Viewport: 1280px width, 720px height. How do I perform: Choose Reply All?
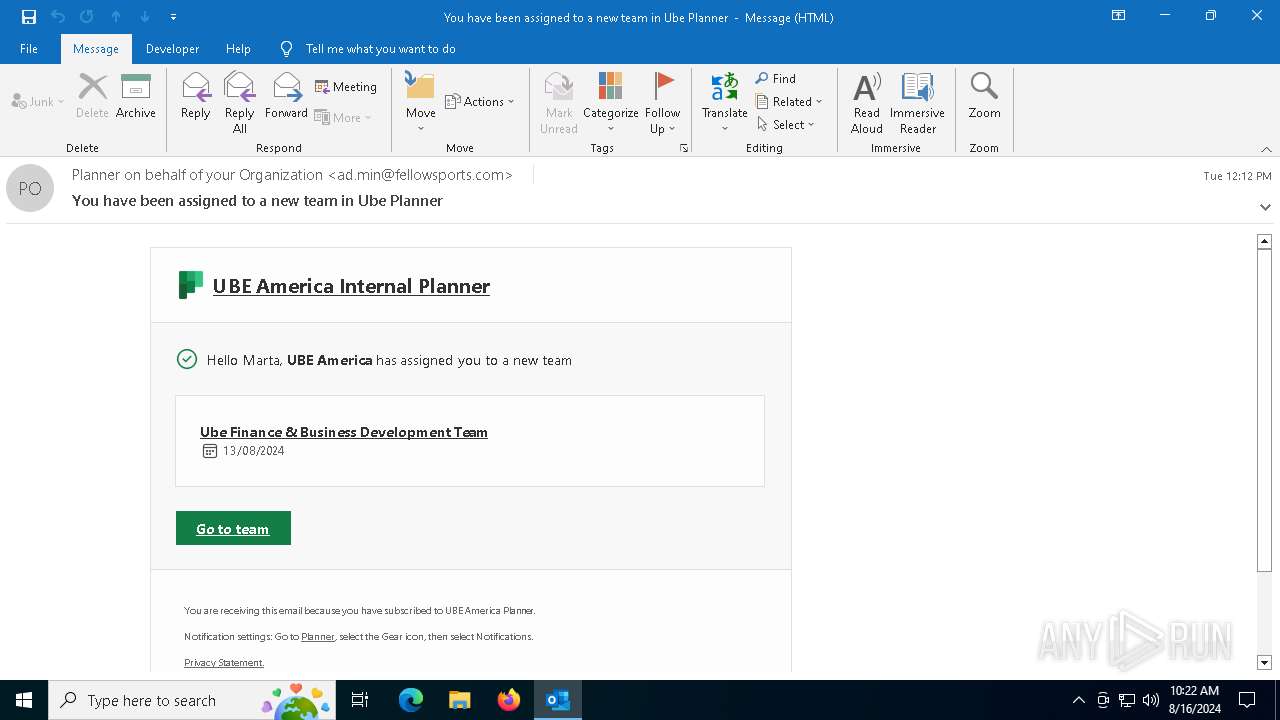[x=240, y=103]
